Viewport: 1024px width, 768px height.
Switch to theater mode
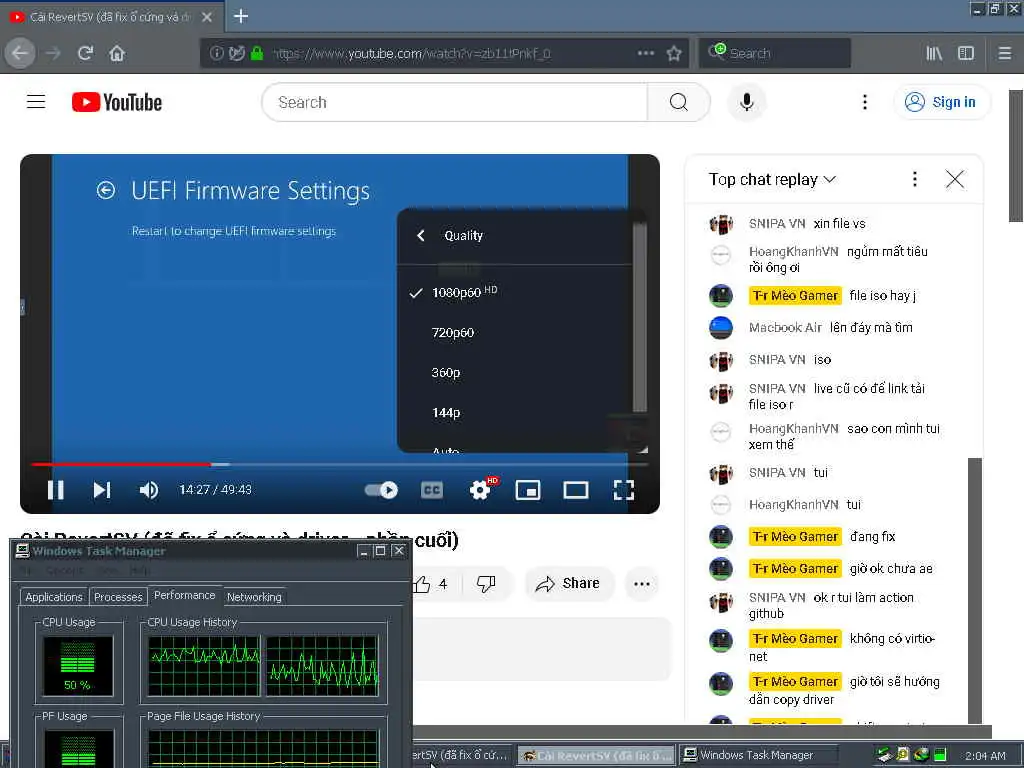click(576, 490)
